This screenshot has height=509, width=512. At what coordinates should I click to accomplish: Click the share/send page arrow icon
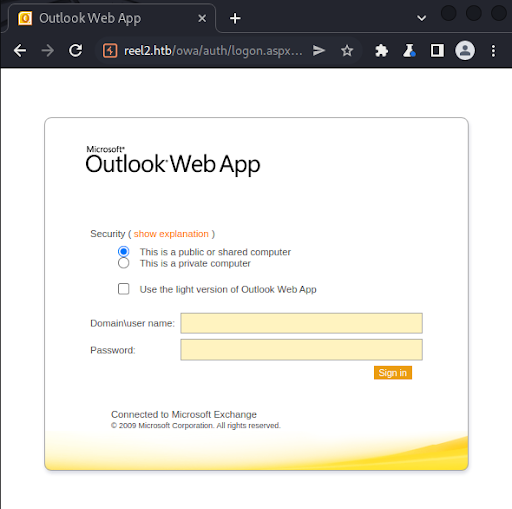click(319, 51)
